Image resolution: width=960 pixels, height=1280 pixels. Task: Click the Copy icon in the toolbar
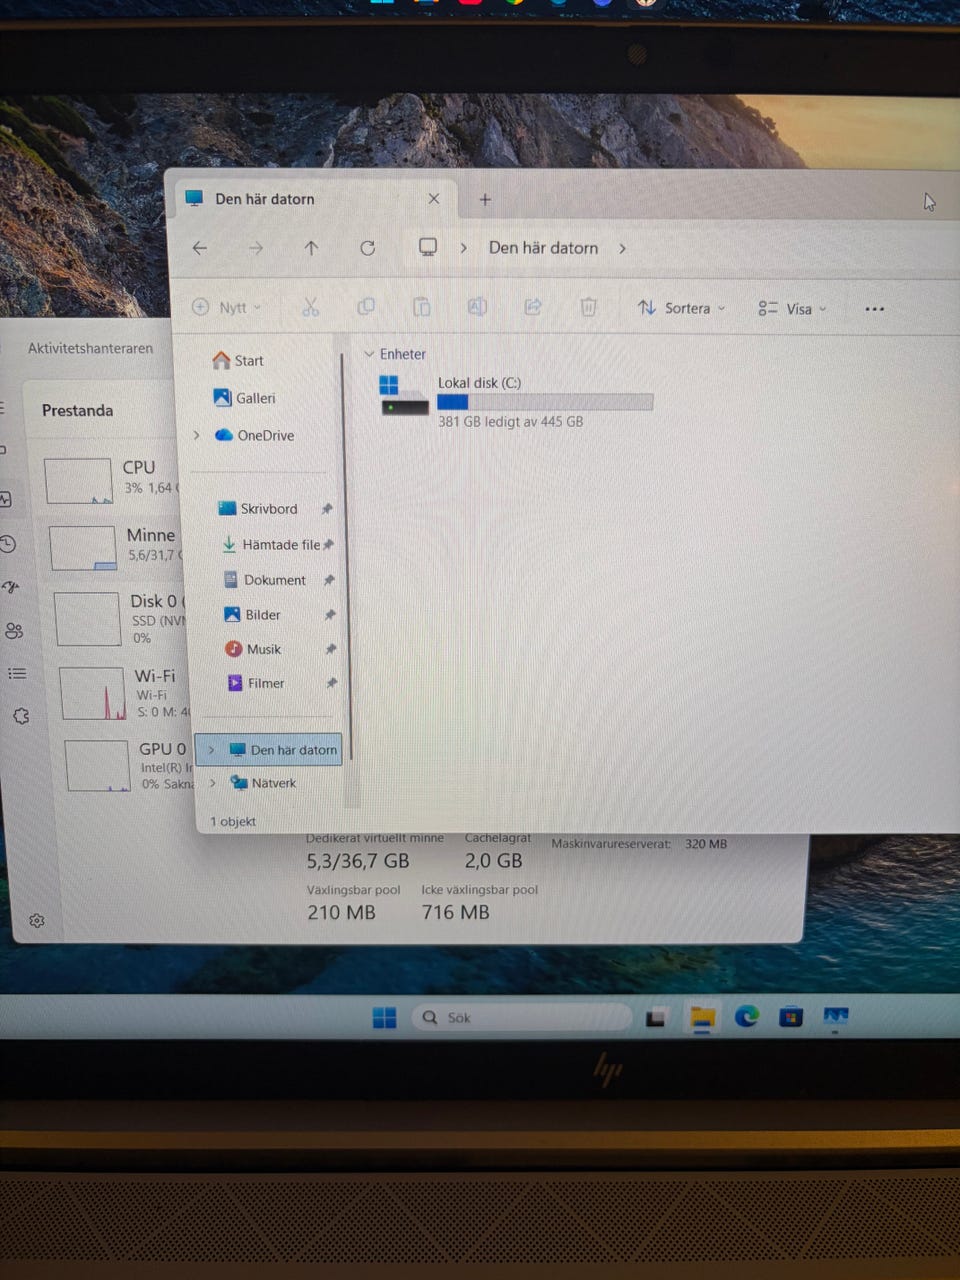pyautogui.click(x=366, y=307)
